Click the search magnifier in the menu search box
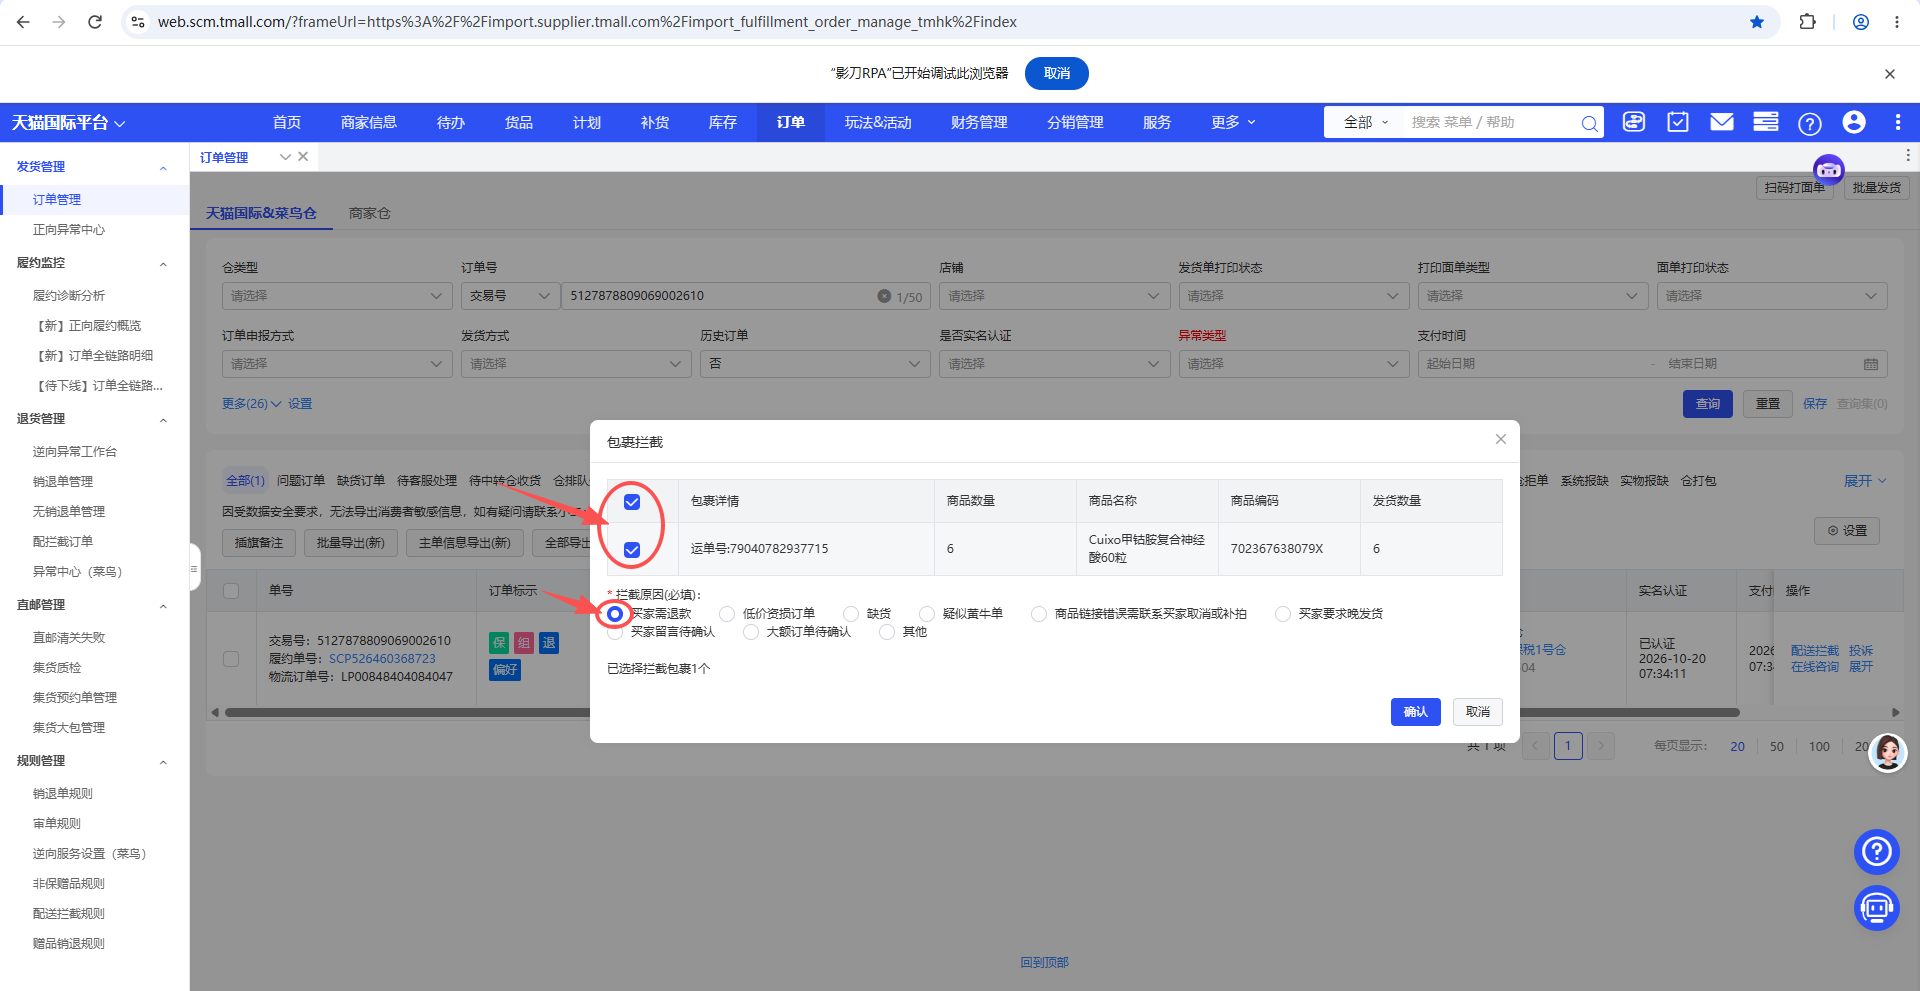The height and width of the screenshot is (991, 1920). pos(1589,123)
